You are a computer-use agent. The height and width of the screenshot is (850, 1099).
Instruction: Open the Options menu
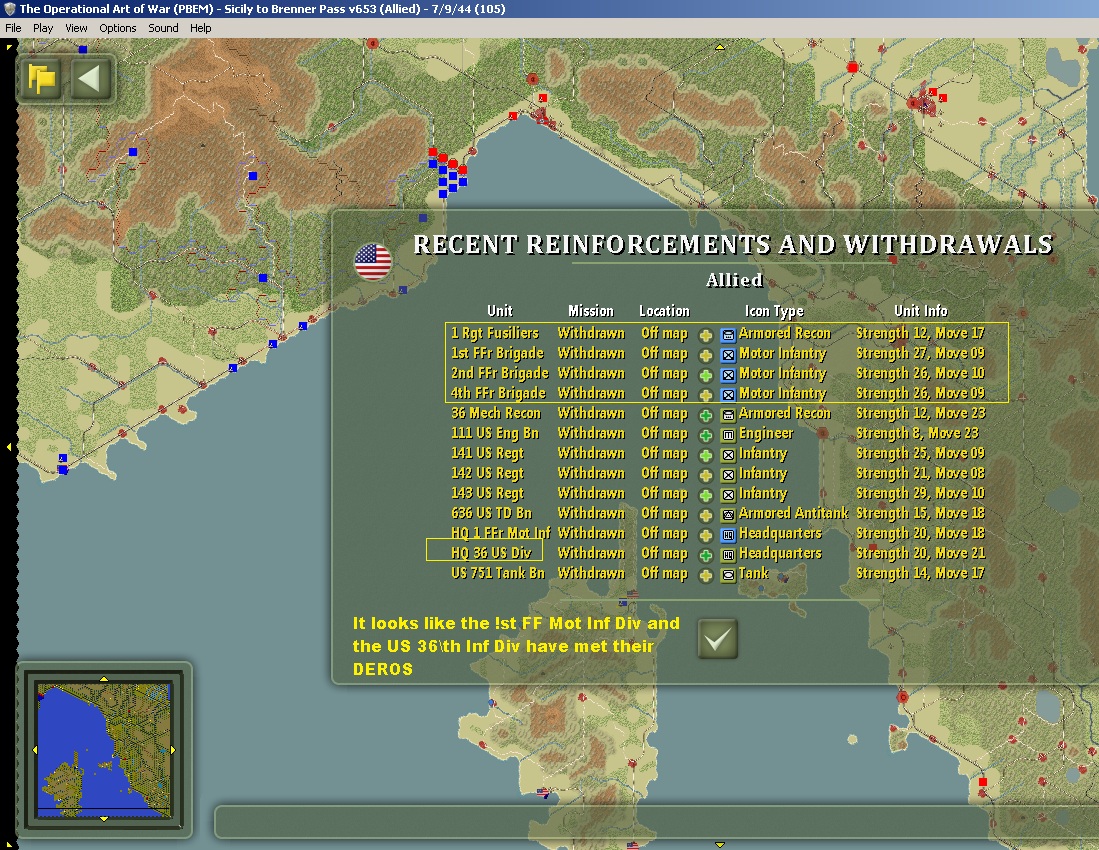pyautogui.click(x=118, y=28)
